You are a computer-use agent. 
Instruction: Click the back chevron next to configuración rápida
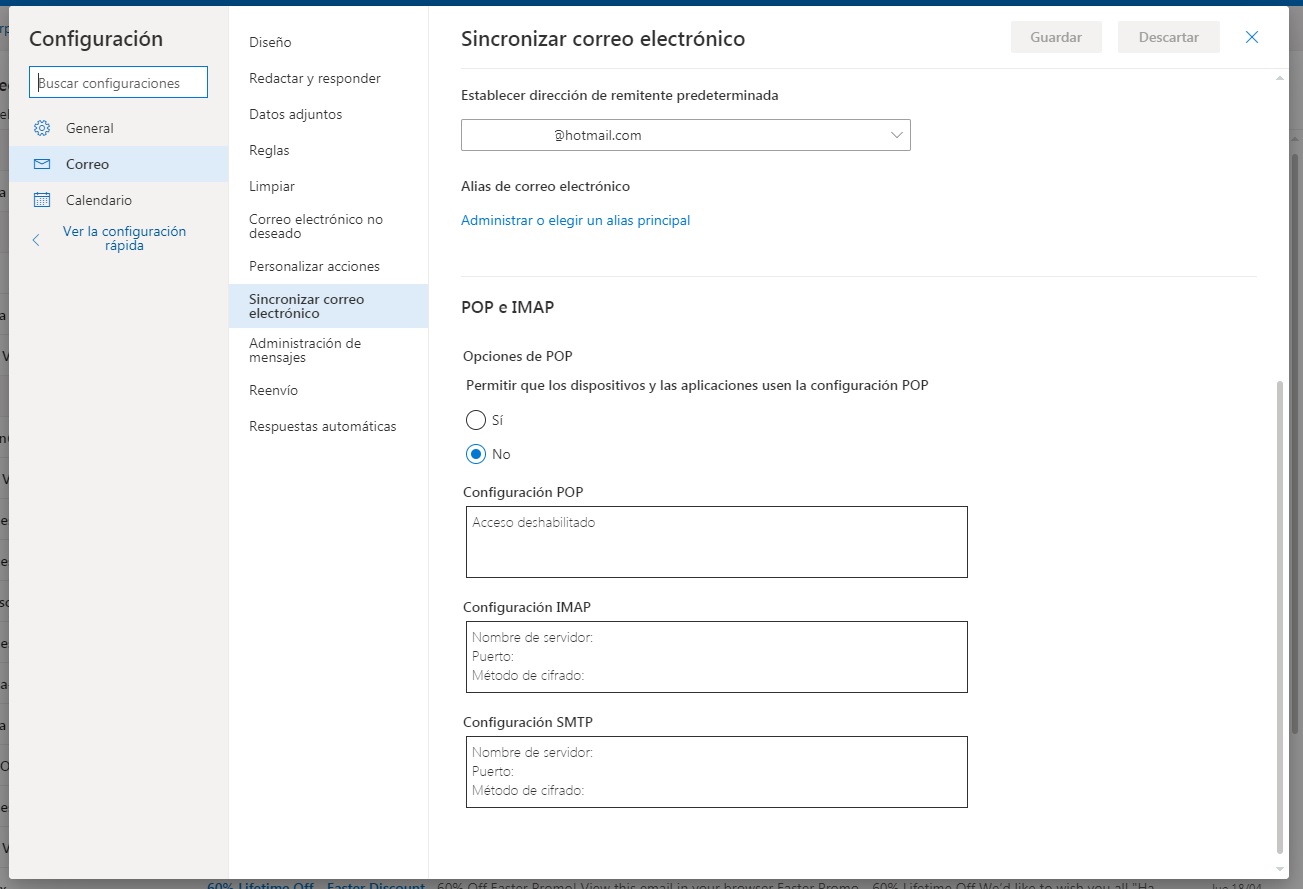pyautogui.click(x=35, y=238)
